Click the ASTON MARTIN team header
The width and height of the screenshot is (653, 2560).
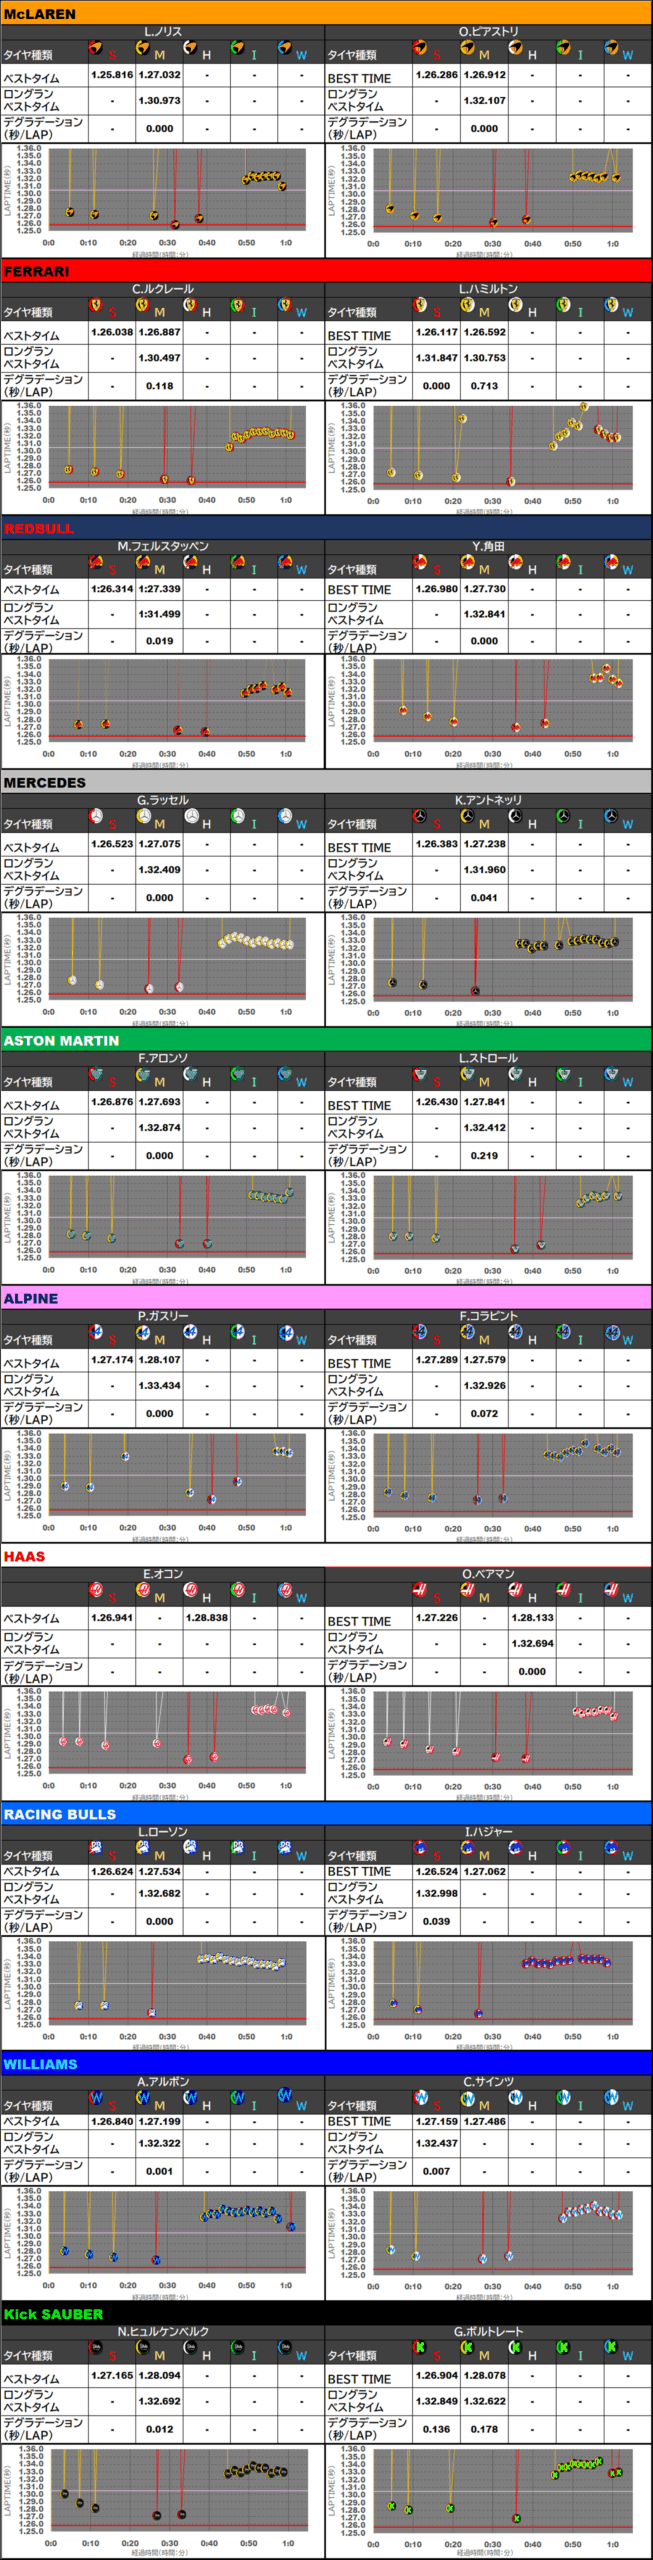click(x=326, y=1041)
